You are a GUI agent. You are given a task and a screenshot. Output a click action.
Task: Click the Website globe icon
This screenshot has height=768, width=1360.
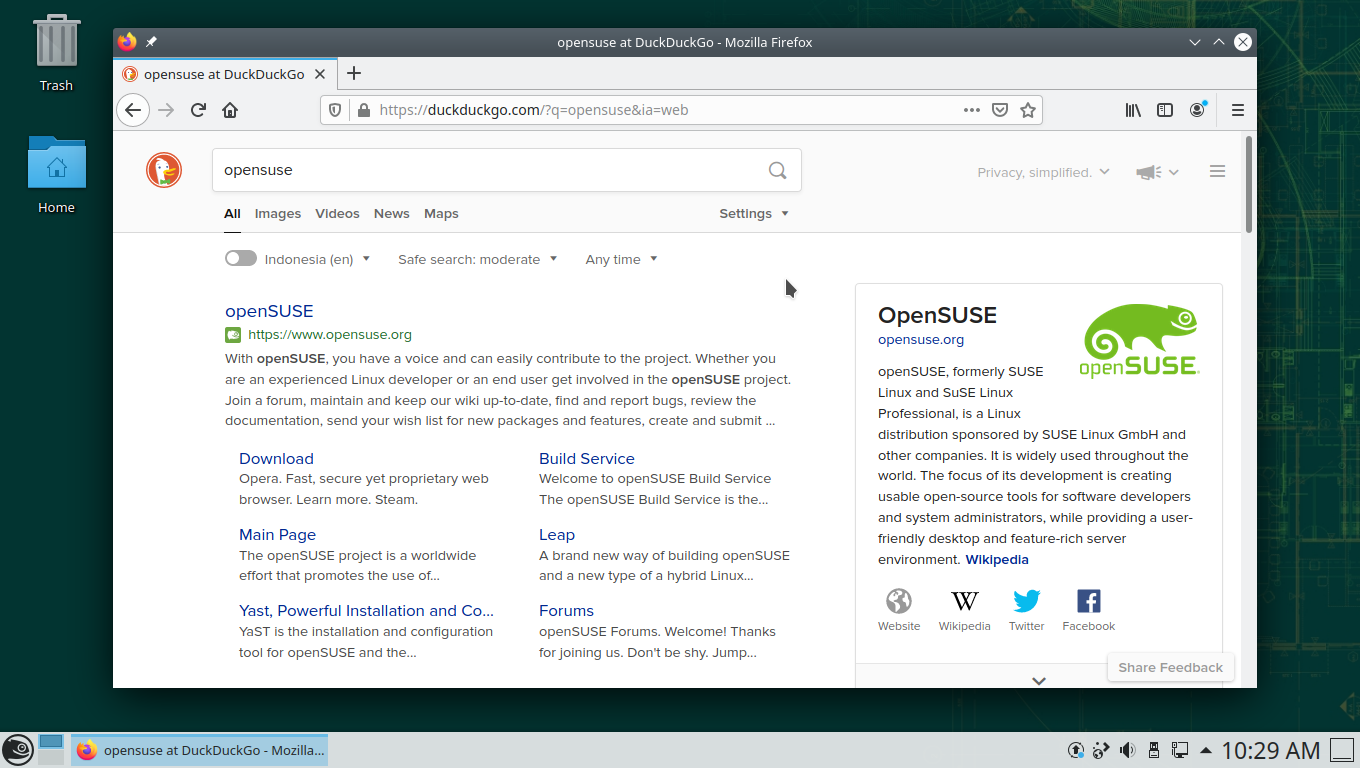pyautogui.click(x=899, y=601)
